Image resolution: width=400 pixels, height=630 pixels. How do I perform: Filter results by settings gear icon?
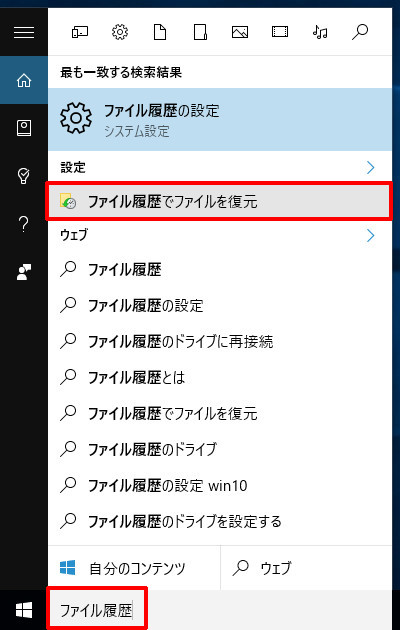120,32
